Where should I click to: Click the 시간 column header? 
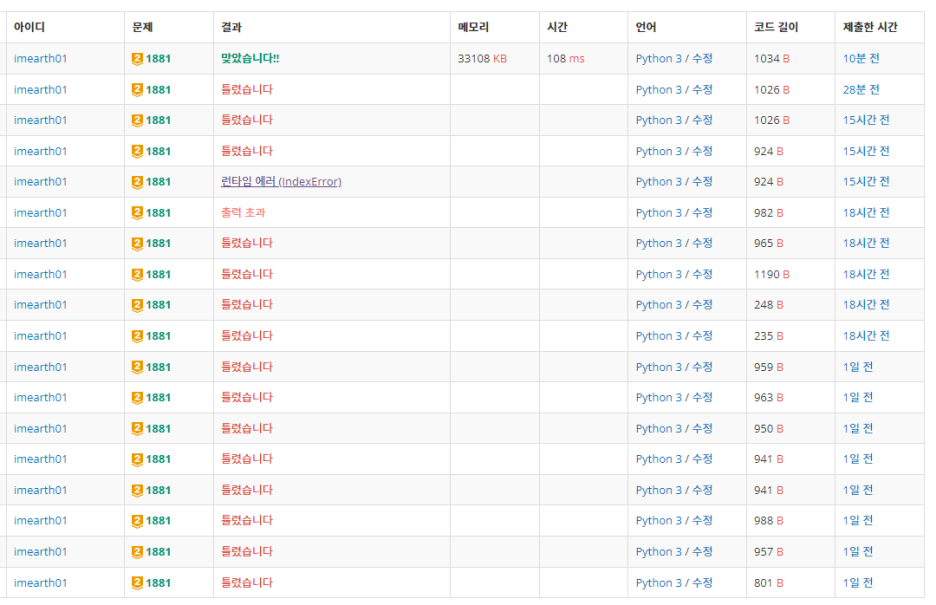point(558,27)
